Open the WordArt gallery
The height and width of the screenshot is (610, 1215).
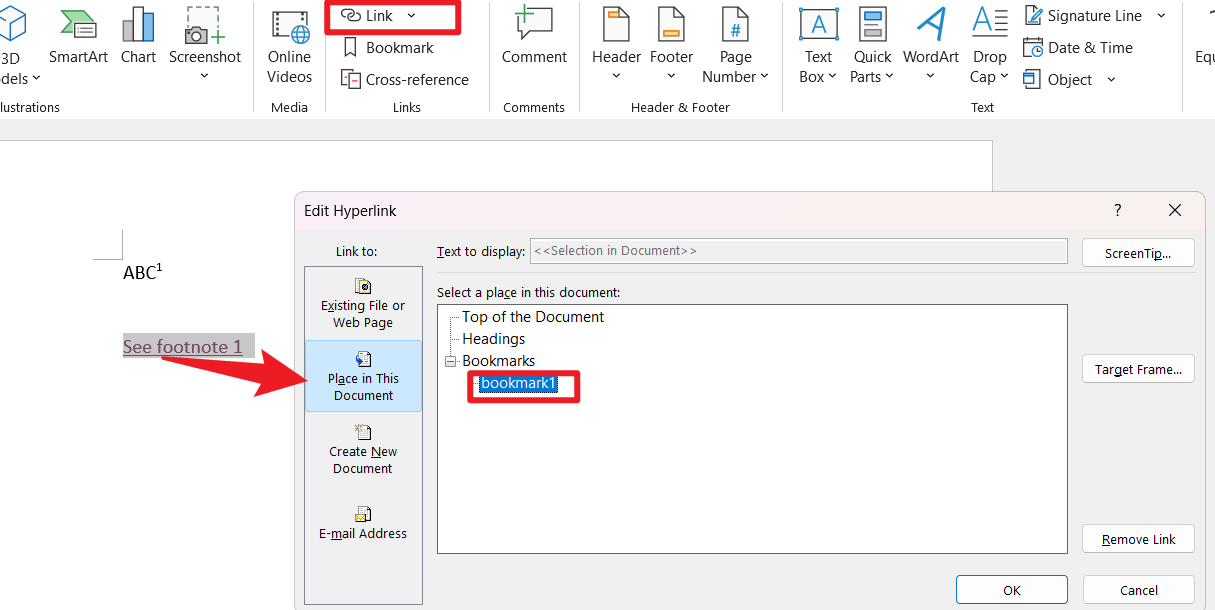click(930, 46)
